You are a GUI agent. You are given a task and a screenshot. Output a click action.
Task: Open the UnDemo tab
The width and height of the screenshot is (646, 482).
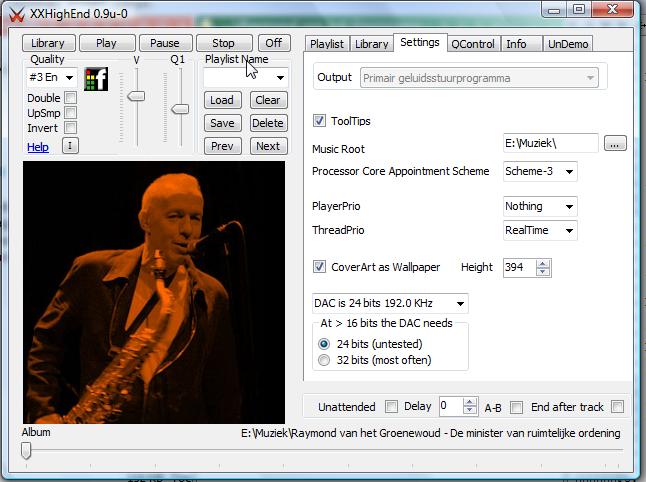(x=568, y=44)
